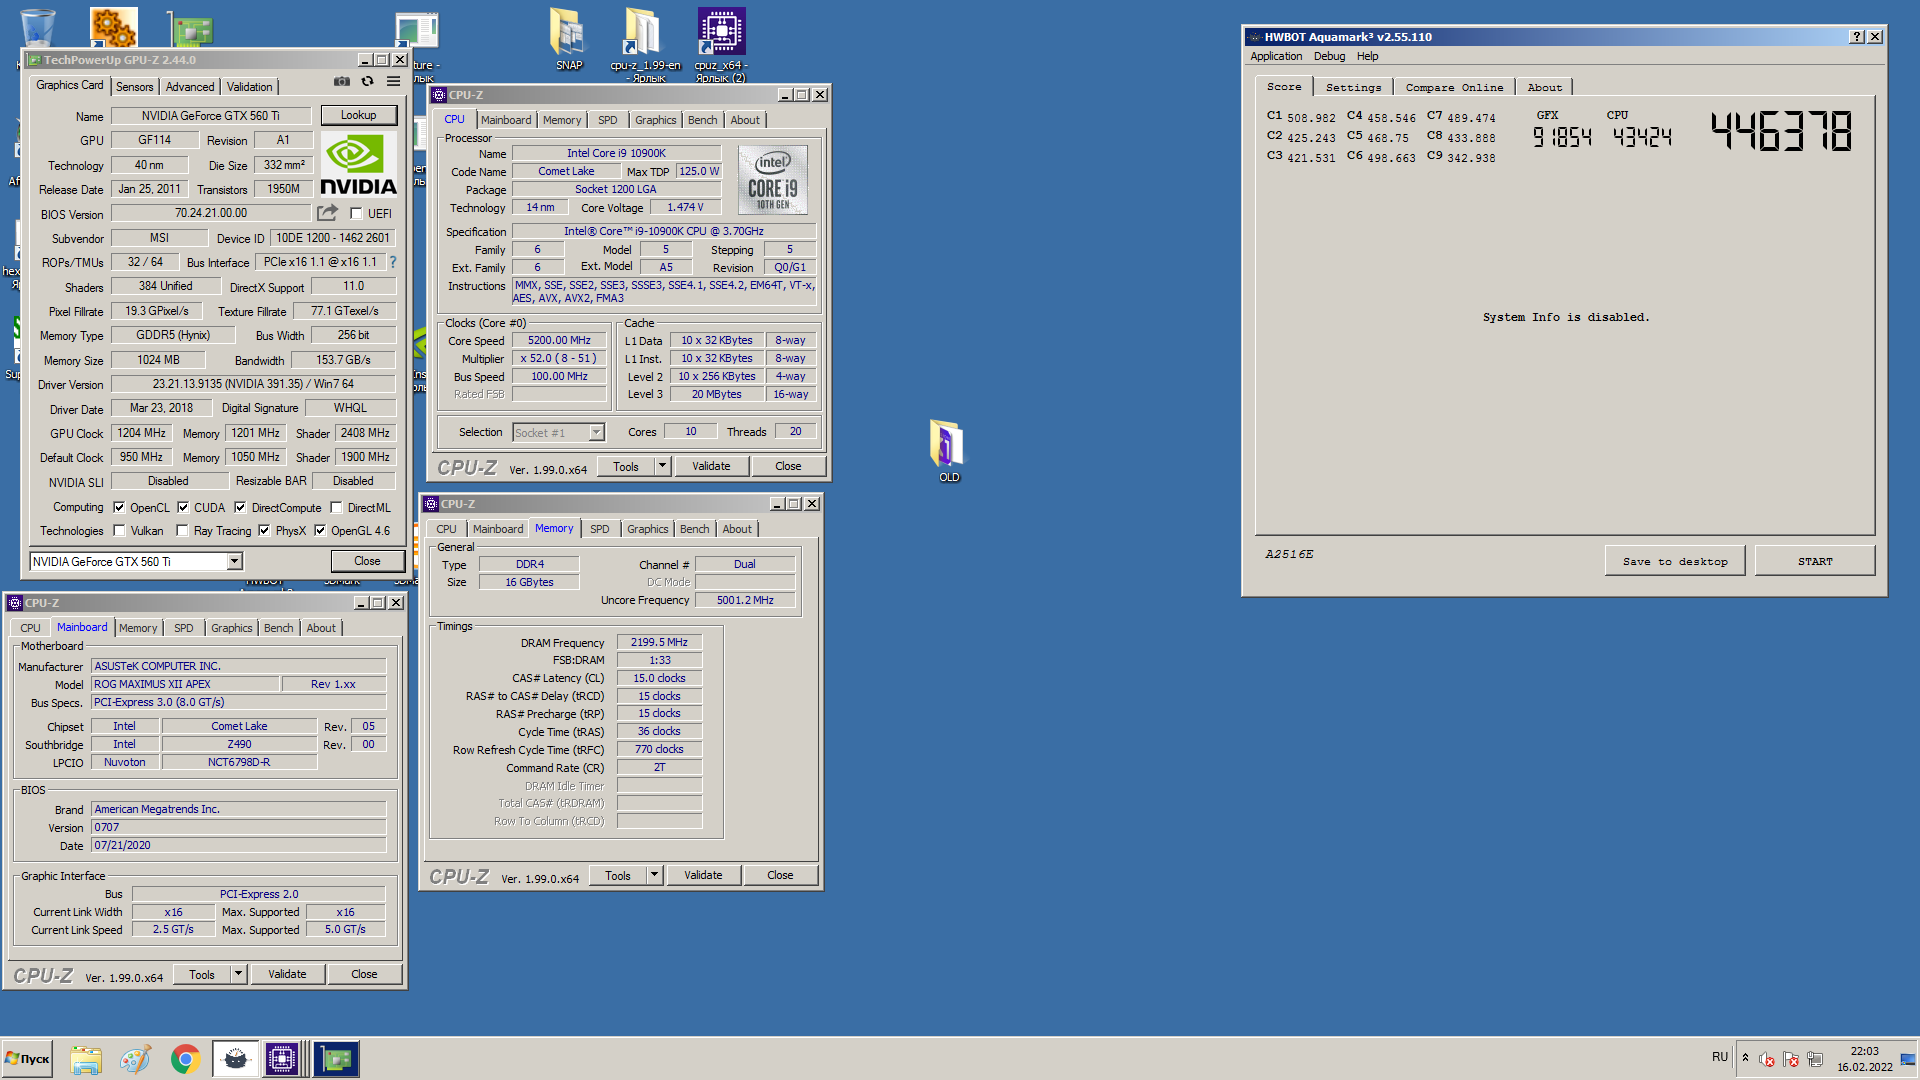Toggle the Ray Tracing checkbox
1920x1080 pixels.
182,531
